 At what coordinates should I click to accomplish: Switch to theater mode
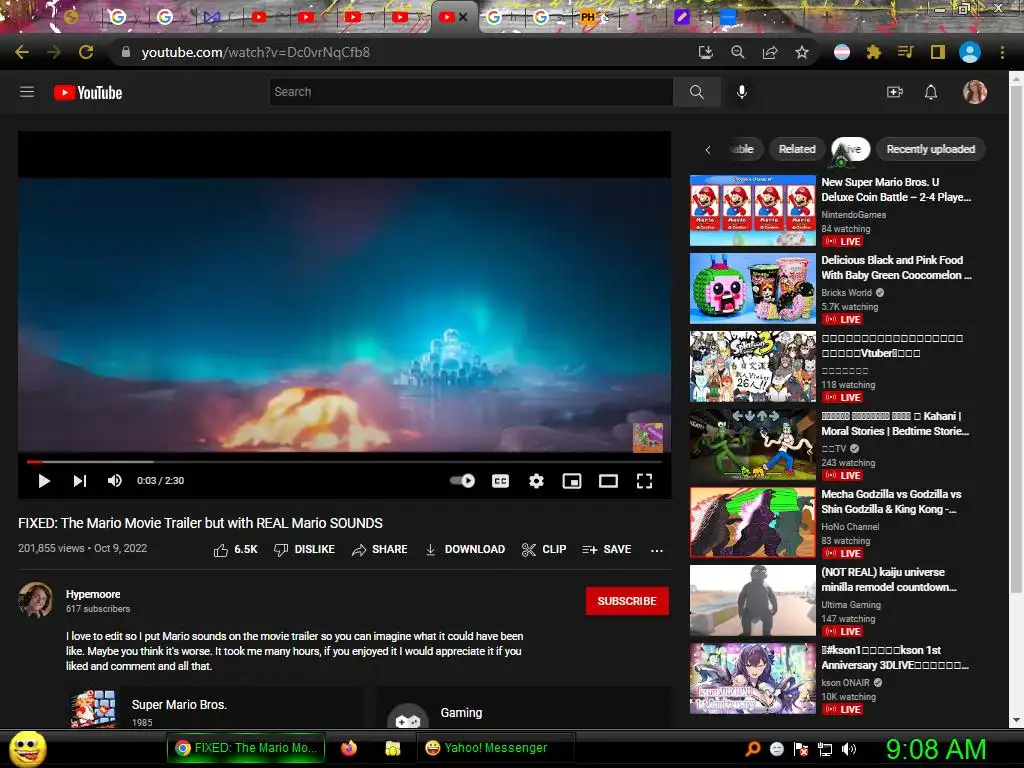[x=608, y=481]
